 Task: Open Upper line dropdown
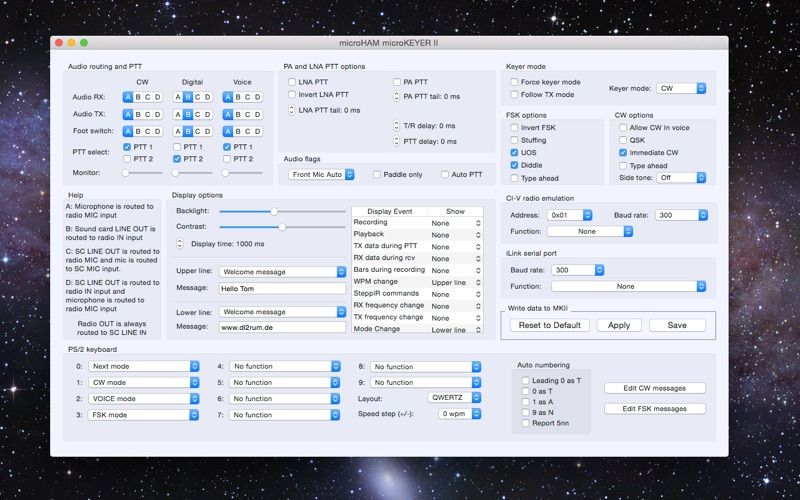(x=283, y=272)
